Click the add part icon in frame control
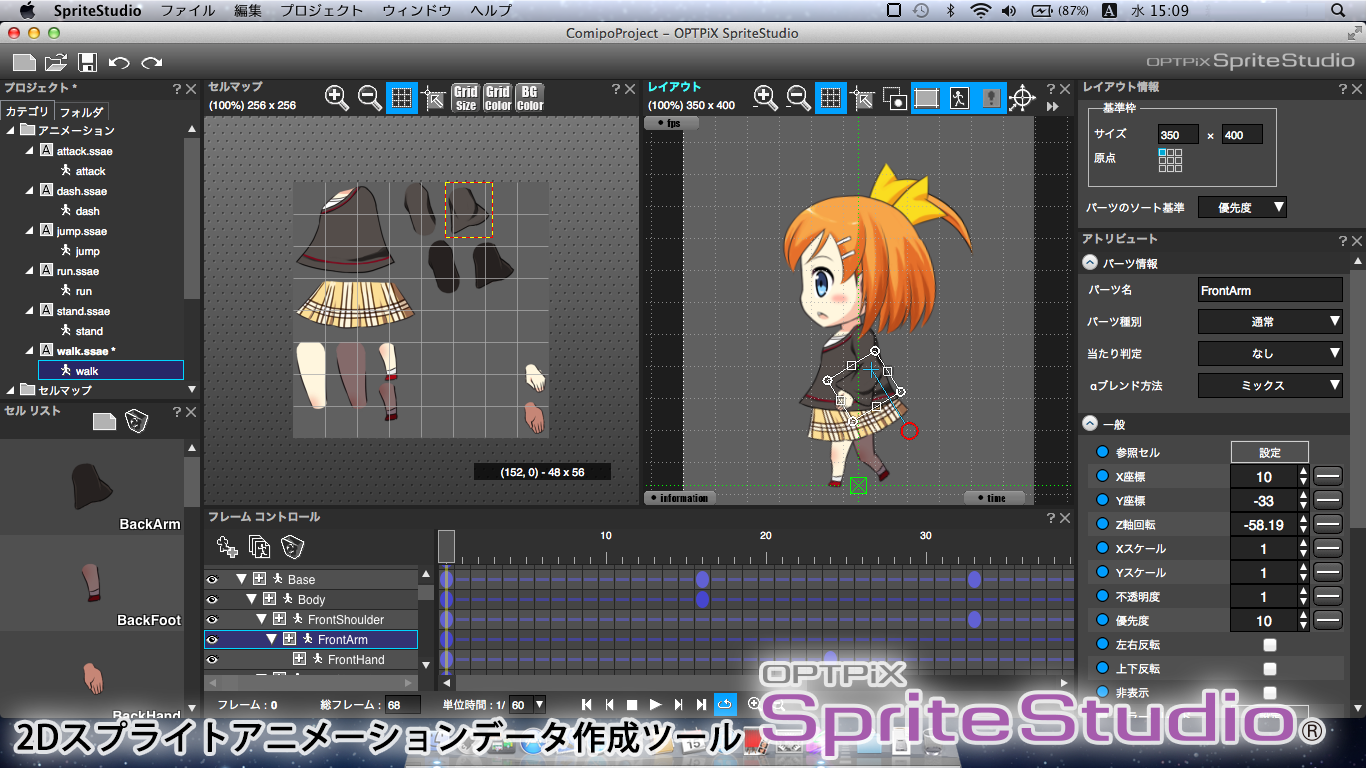Screen dimensions: 1366x768 227,546
